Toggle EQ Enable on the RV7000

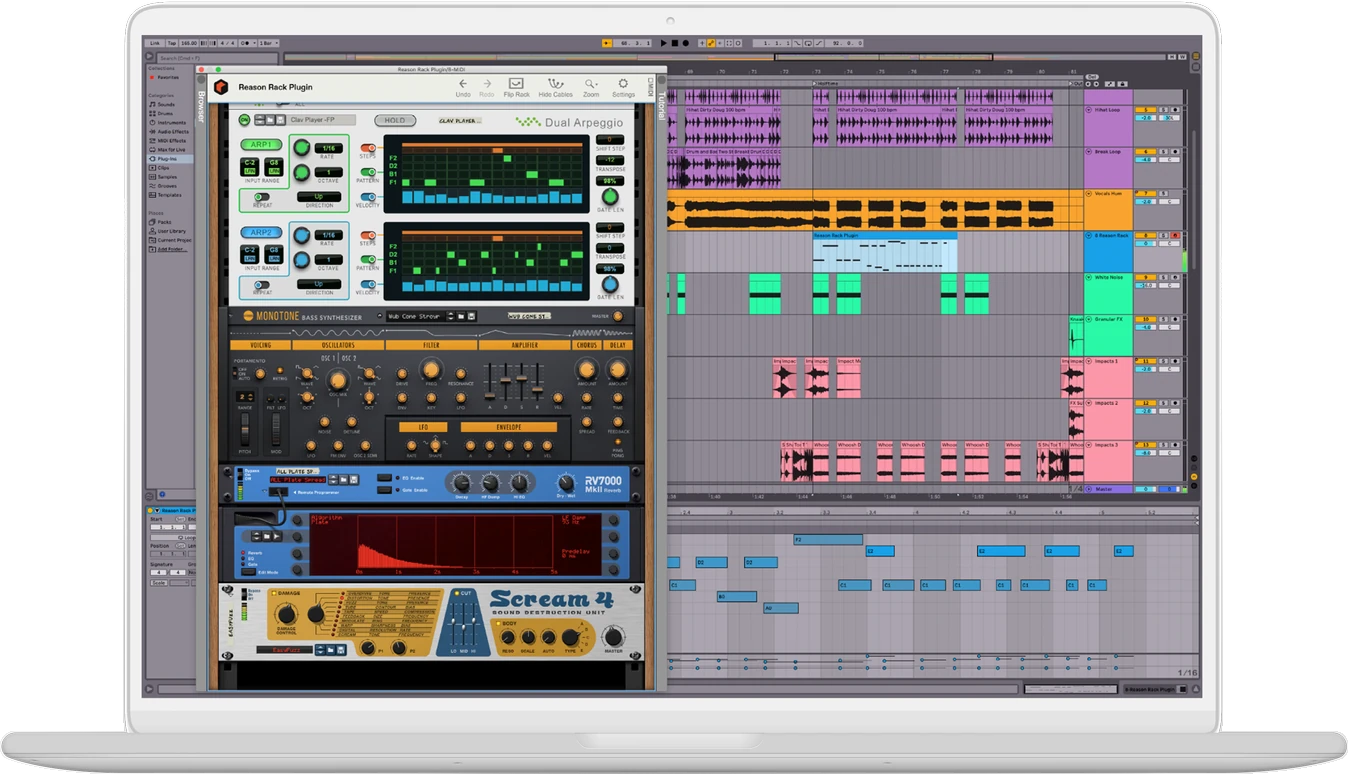(384, 479)
